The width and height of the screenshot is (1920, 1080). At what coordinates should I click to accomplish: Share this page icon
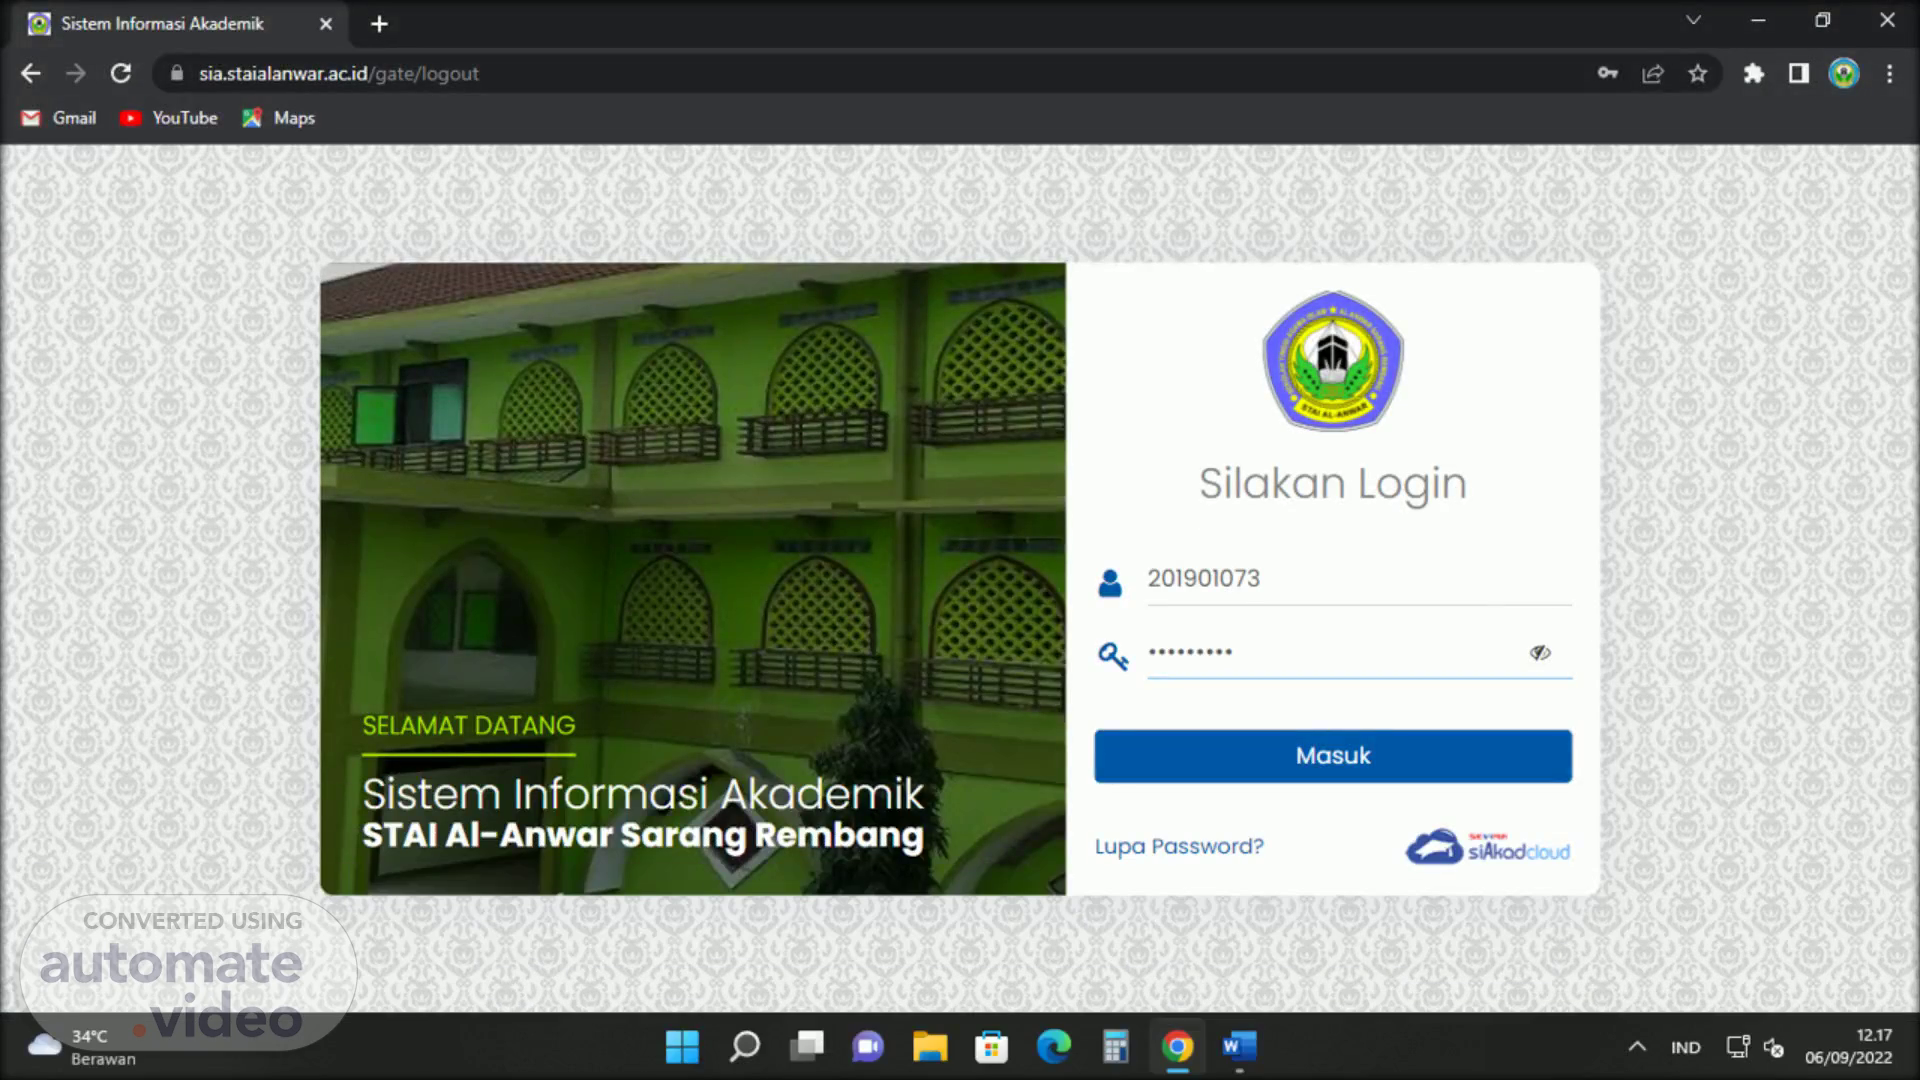click(x=1653, y=74)
